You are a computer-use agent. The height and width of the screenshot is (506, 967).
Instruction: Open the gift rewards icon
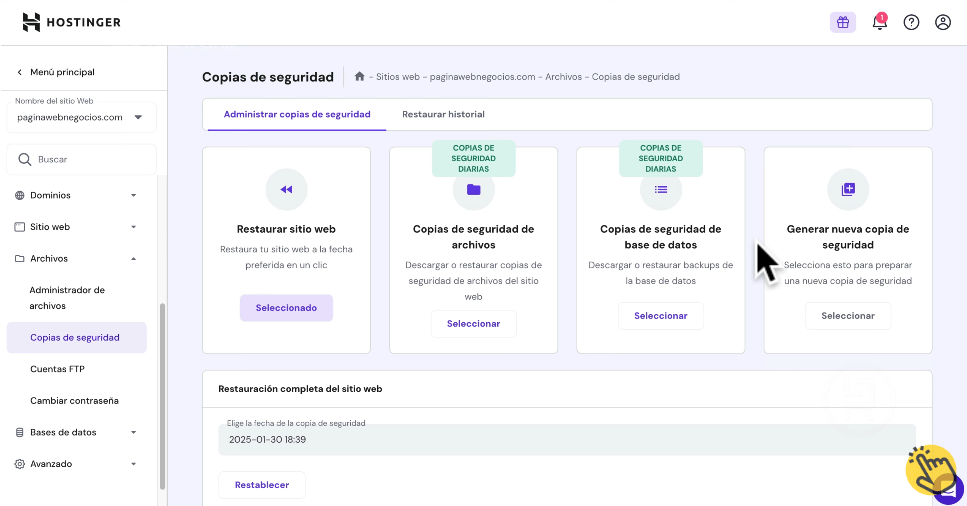tap(842, 23)
